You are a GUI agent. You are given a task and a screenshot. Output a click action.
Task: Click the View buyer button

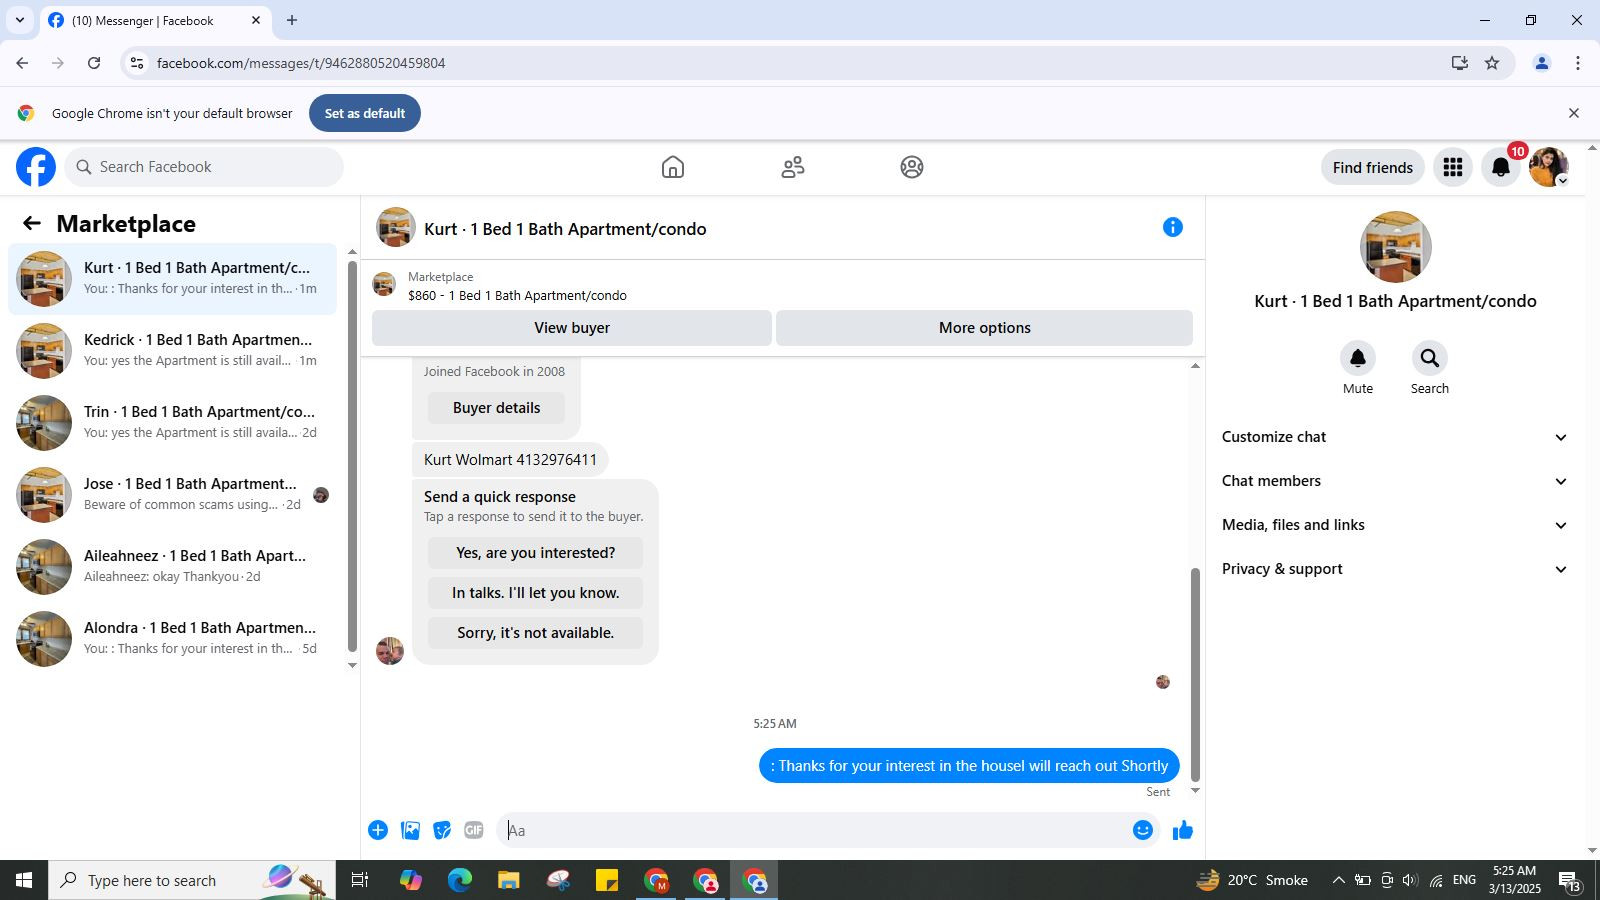click(x=572, y=328)
